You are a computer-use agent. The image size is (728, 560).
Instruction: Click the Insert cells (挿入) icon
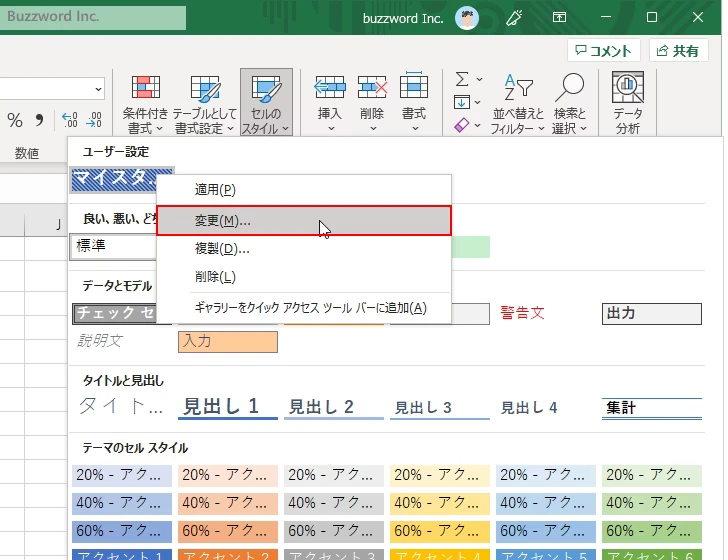(330, 87)
